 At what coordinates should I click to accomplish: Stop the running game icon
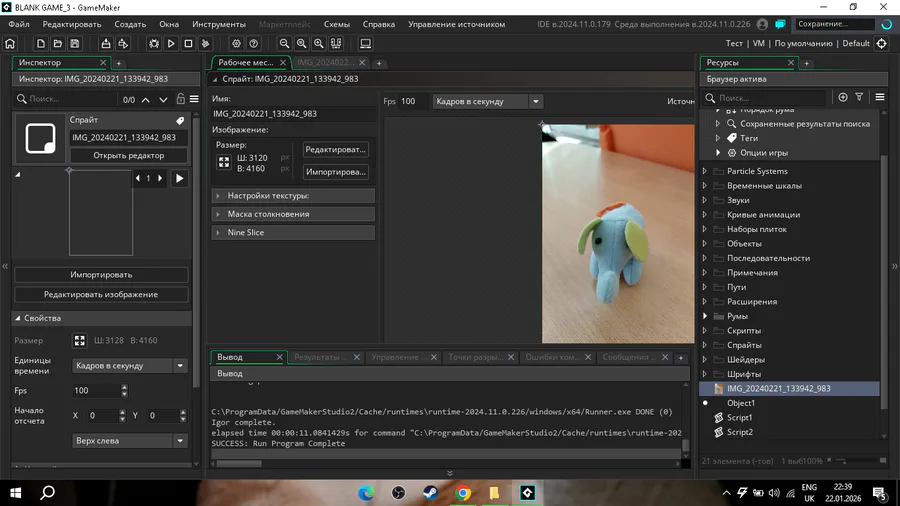click(x=188, y=44)
